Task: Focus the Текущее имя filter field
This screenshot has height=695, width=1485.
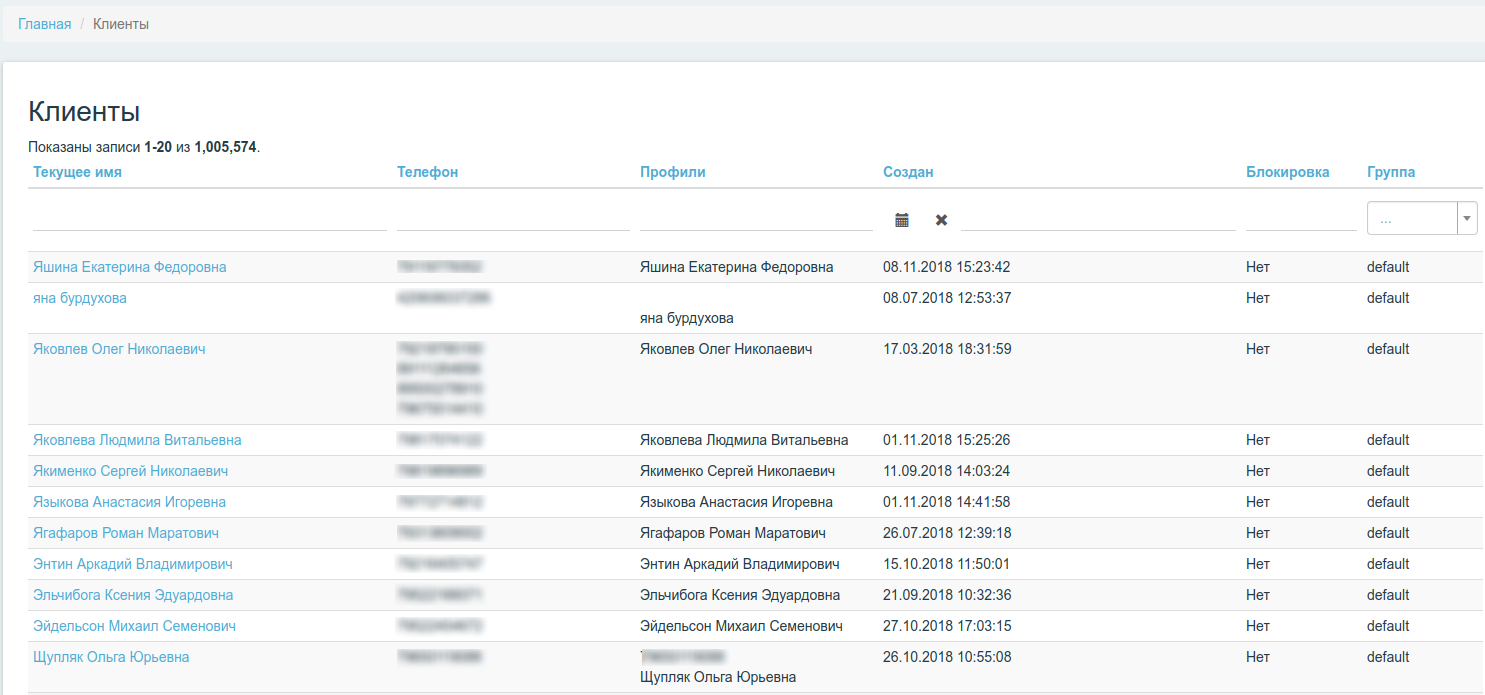Action: pos(210,217)
